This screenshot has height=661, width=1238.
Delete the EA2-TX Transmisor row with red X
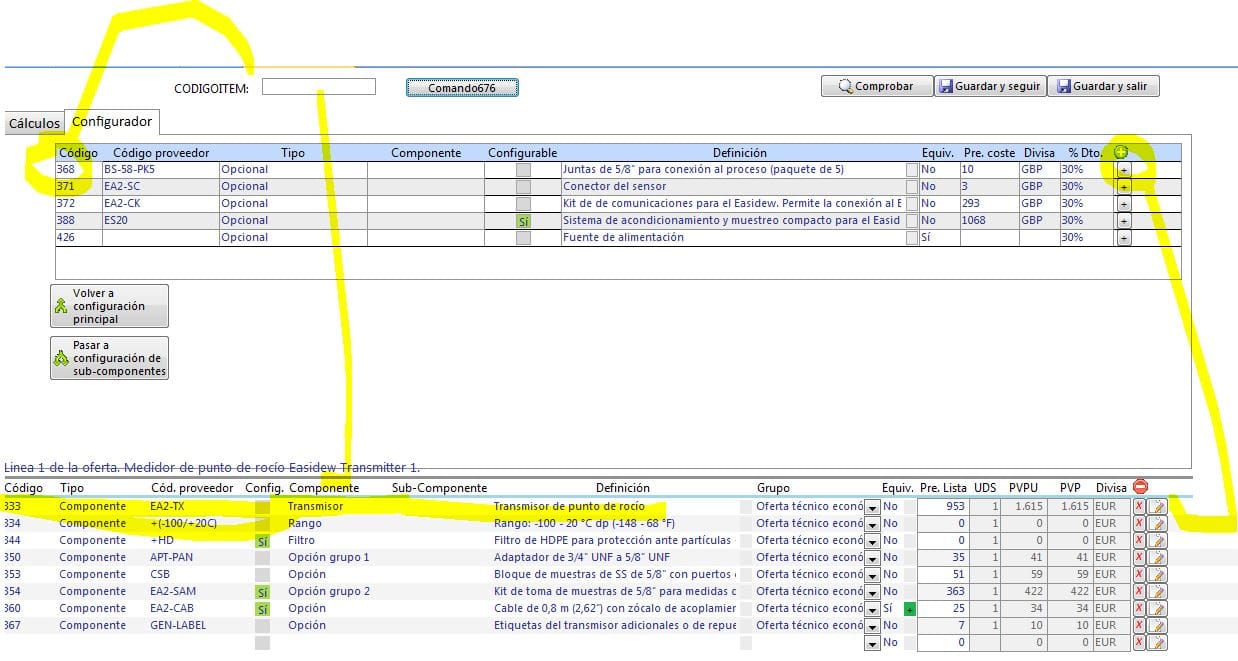(1139, 507)
